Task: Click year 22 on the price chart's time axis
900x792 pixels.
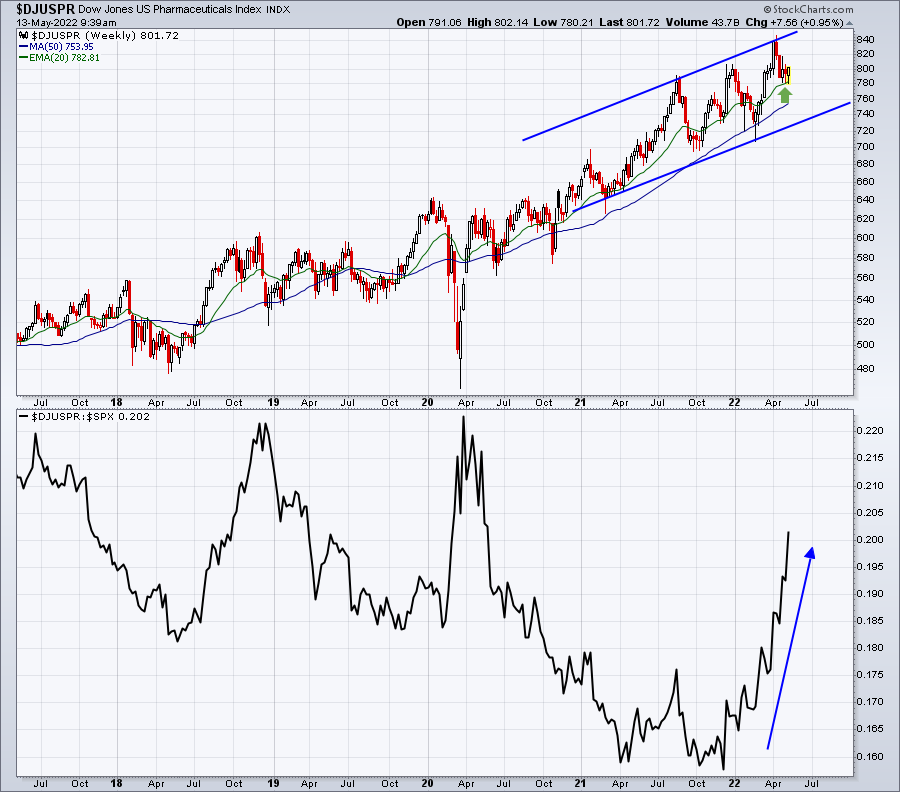Action: click(x=735, y=402)
